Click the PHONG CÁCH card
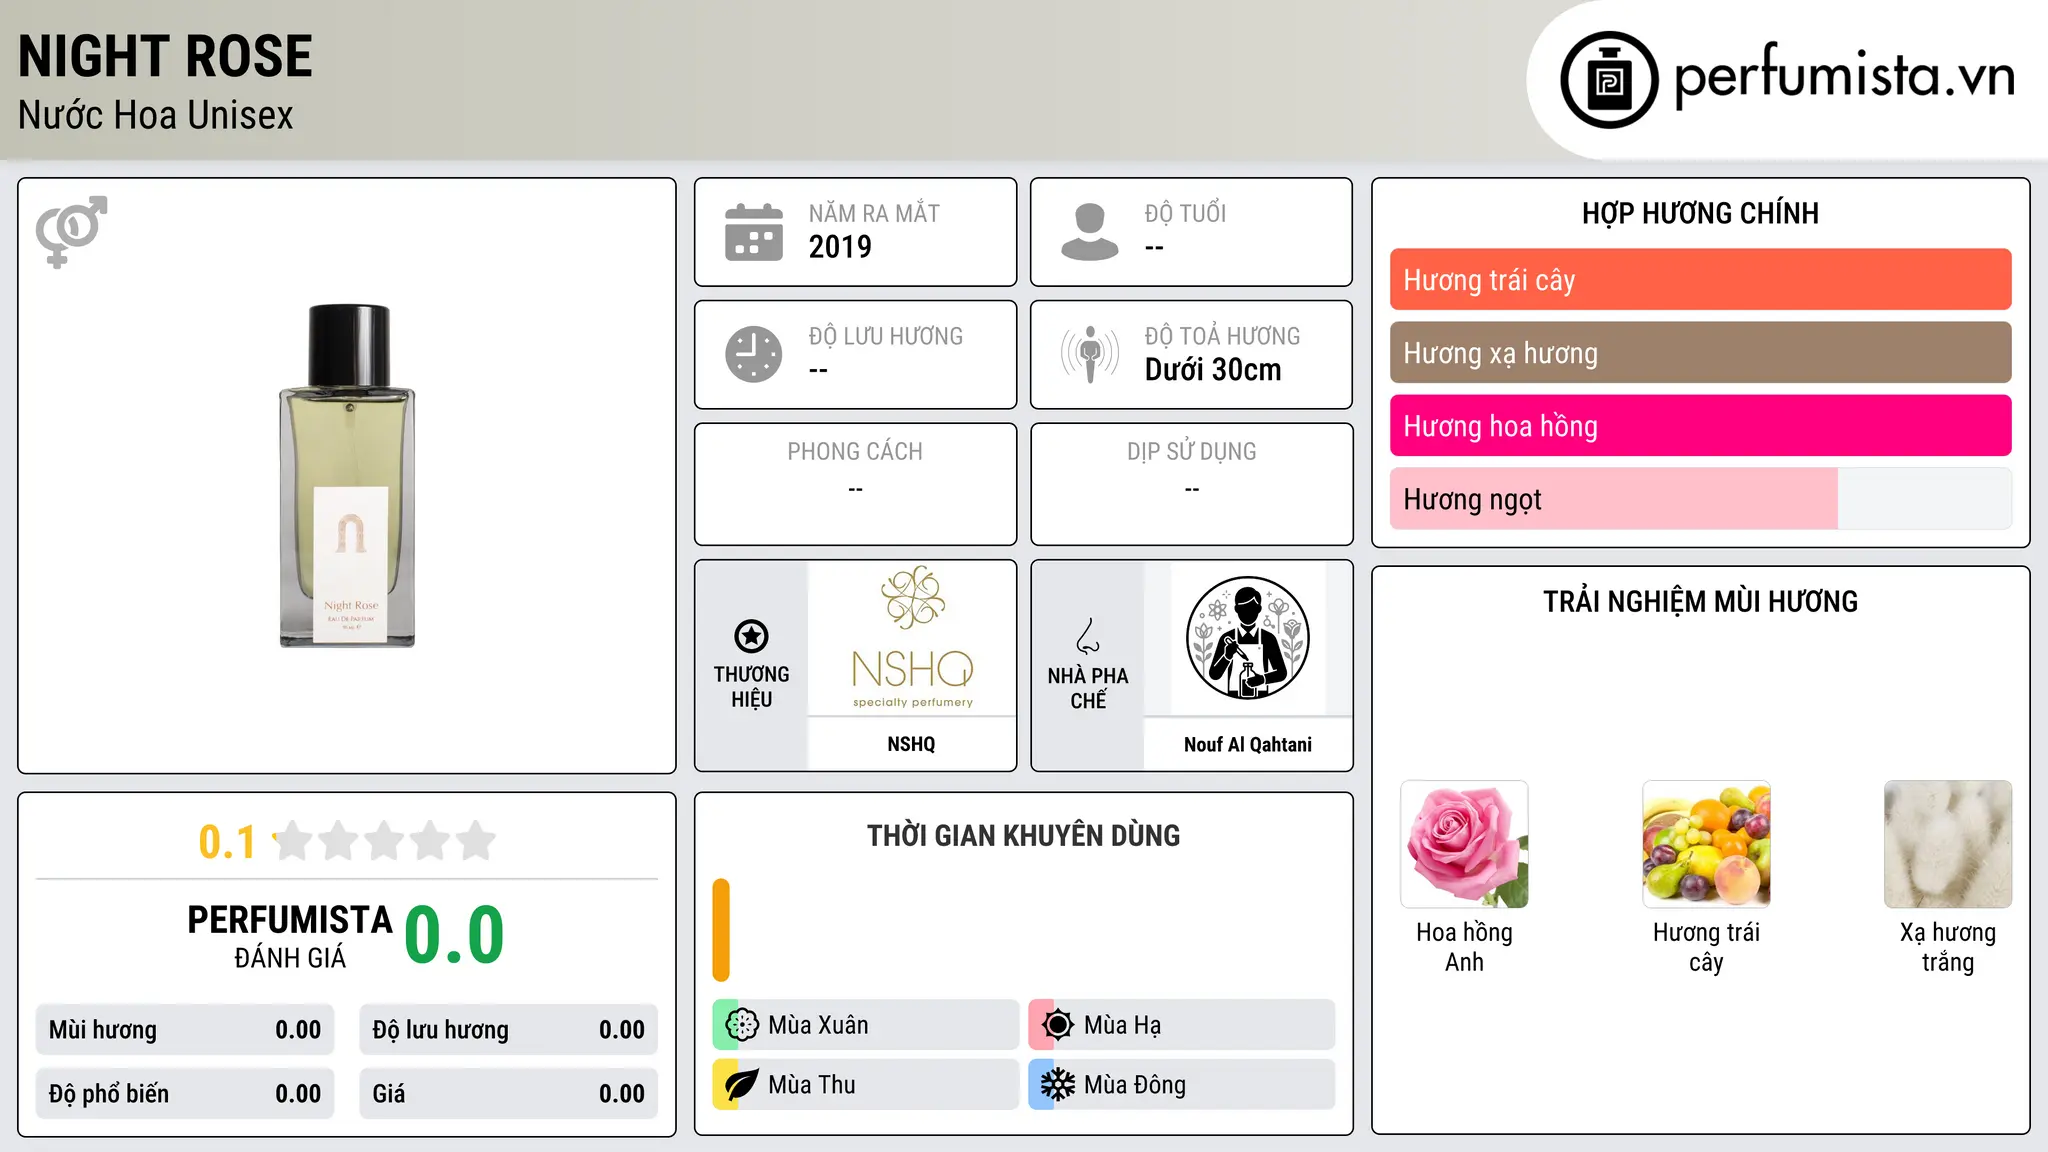Image resolution: width=2048 pixels, height=1152 pixels. (855, 484)
